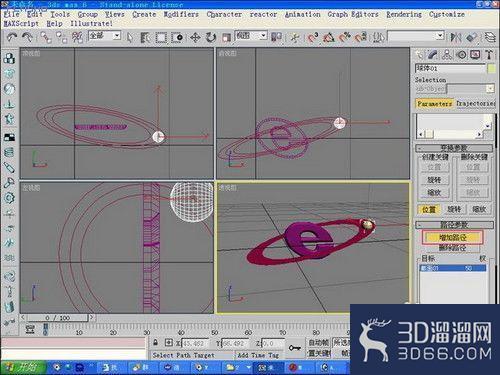Switch to the Modify command panel

point(433,54)
